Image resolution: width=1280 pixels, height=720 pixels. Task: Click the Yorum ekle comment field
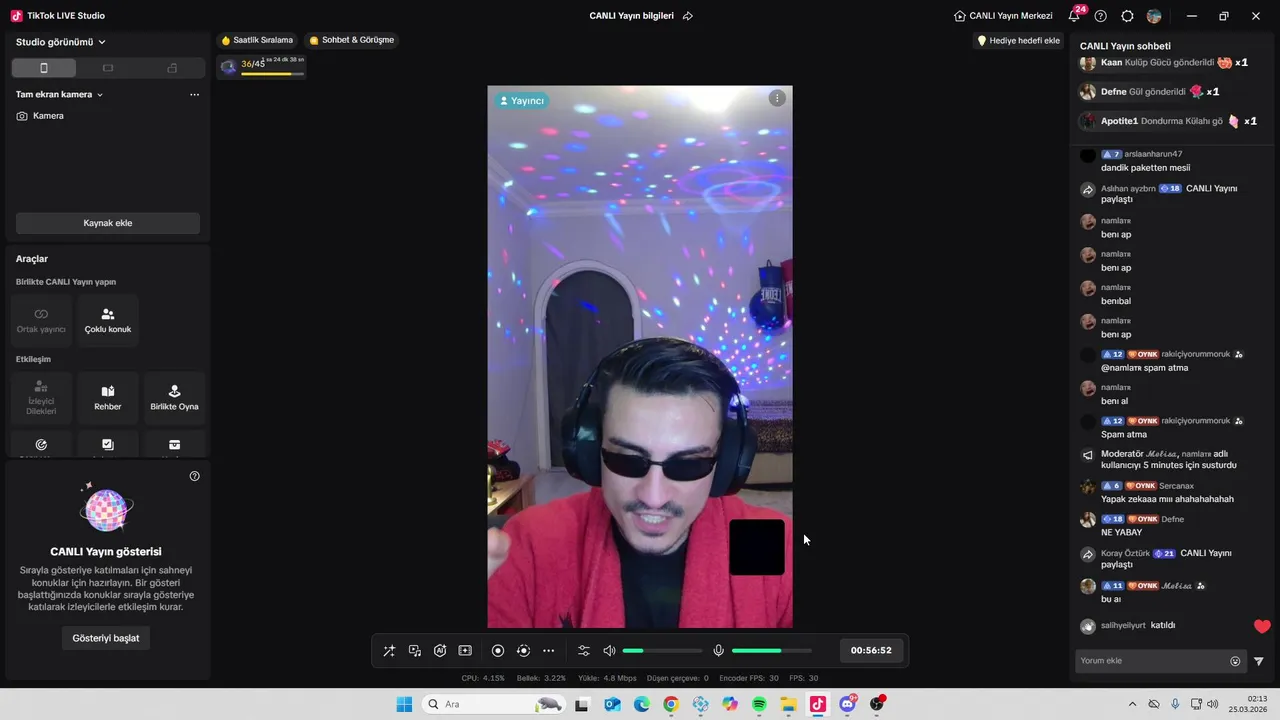pyautogui.click(x=1152, y=661)
